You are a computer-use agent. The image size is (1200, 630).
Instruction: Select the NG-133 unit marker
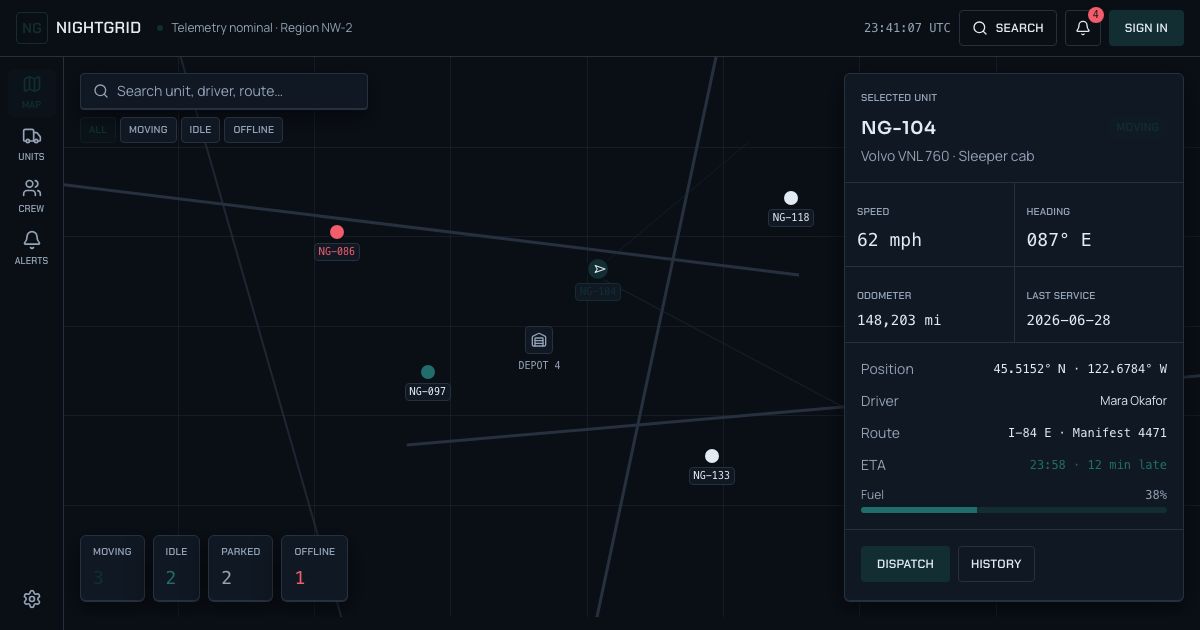[712, 456]
